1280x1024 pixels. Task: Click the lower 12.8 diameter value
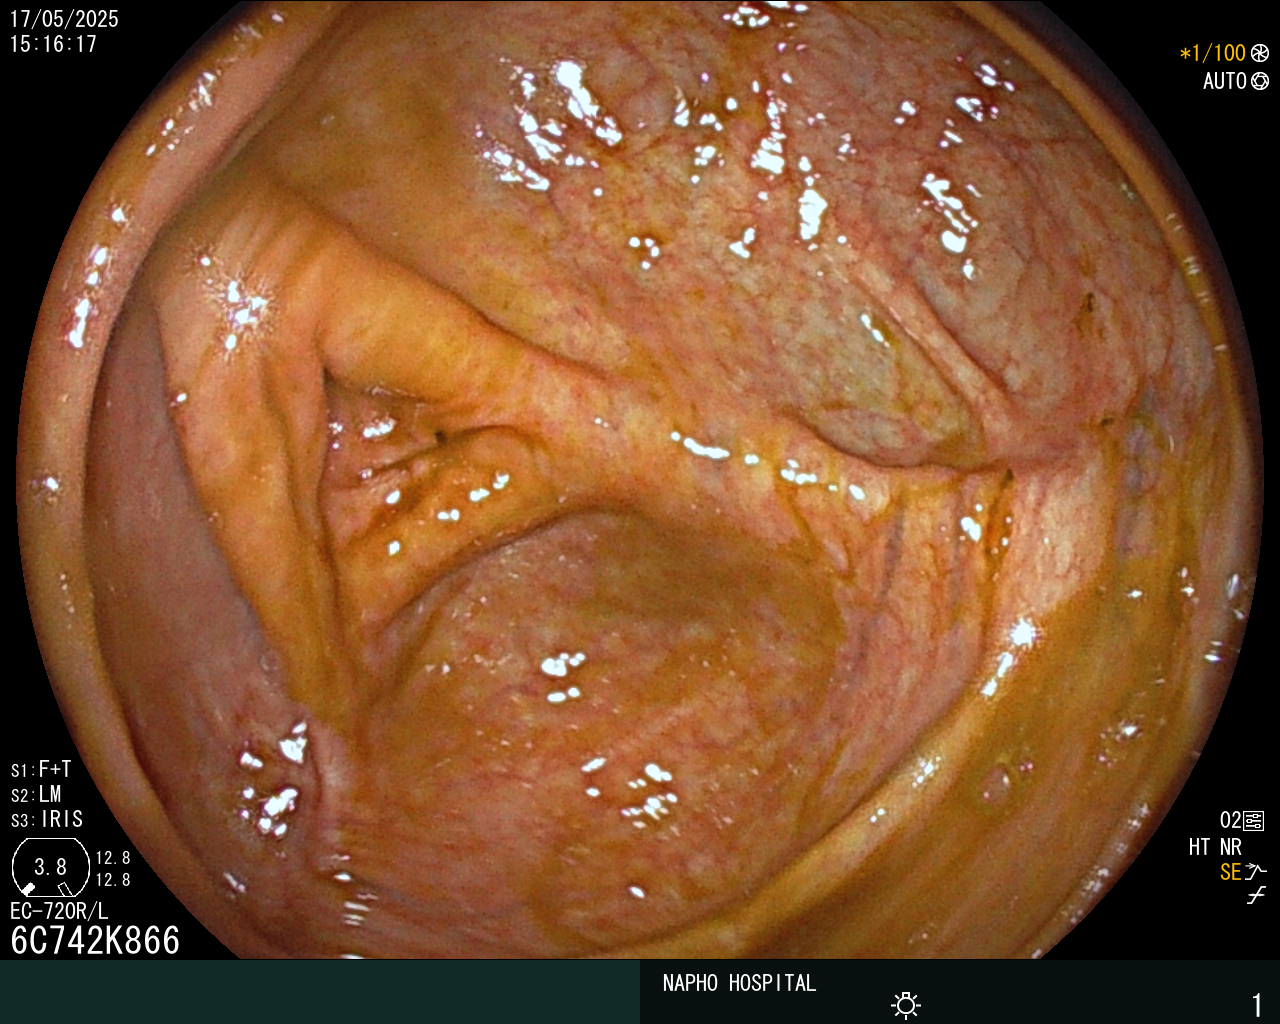(x=113, y=880)
